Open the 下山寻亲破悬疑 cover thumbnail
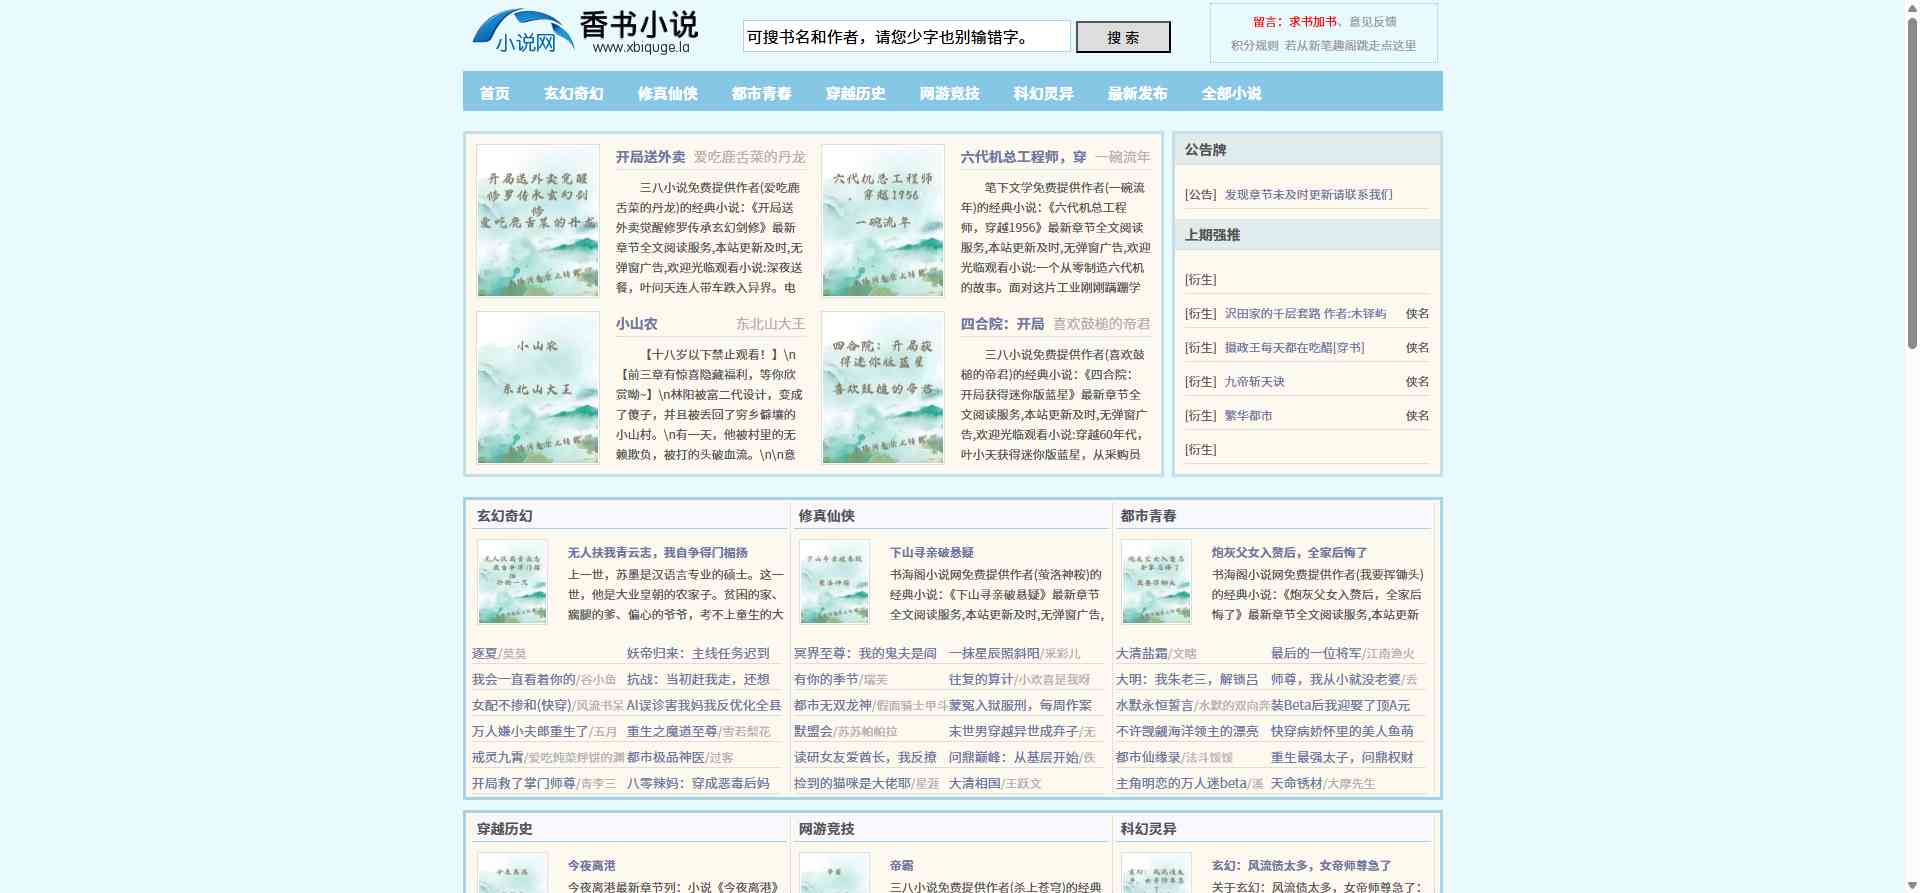The image size is (1920, 893). (834, 582)
